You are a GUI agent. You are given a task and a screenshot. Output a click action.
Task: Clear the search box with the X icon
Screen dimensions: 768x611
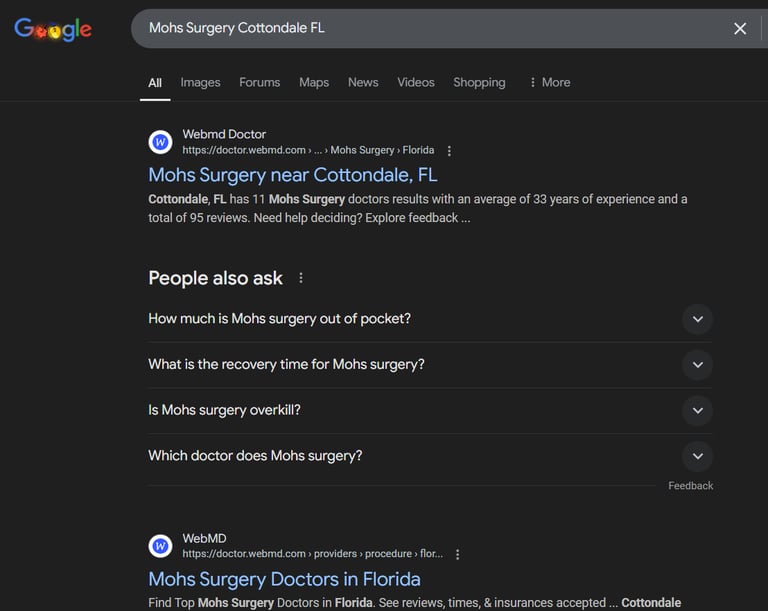point(740,28)
